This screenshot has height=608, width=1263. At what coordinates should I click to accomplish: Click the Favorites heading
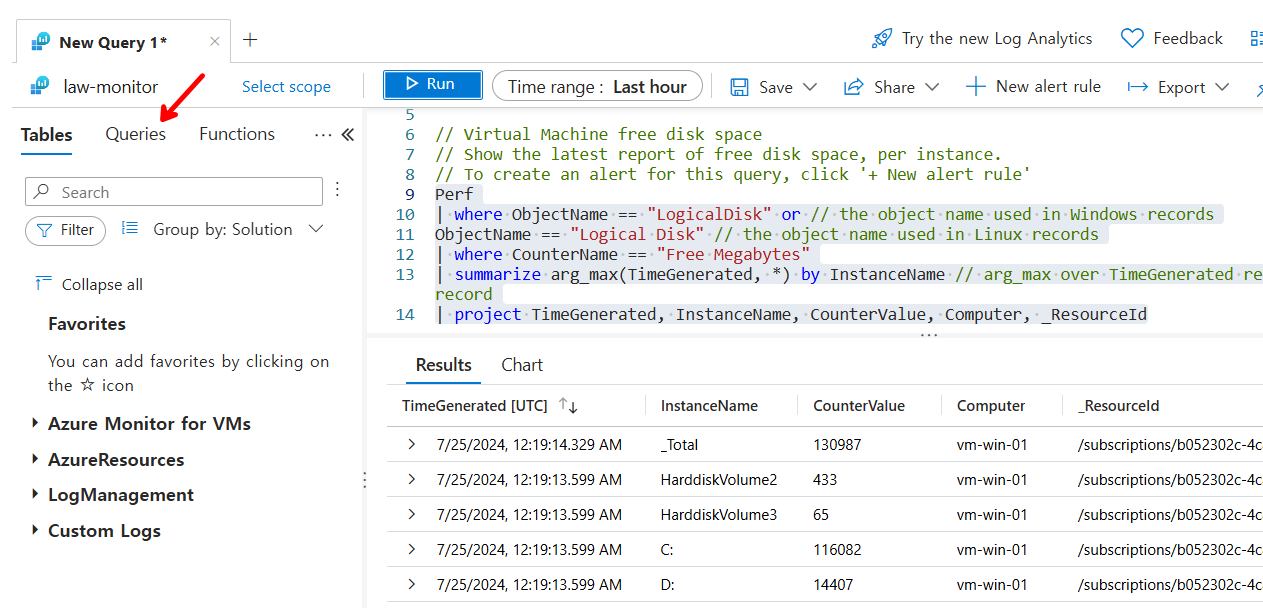pyautogui.click(x=87, y=324)
